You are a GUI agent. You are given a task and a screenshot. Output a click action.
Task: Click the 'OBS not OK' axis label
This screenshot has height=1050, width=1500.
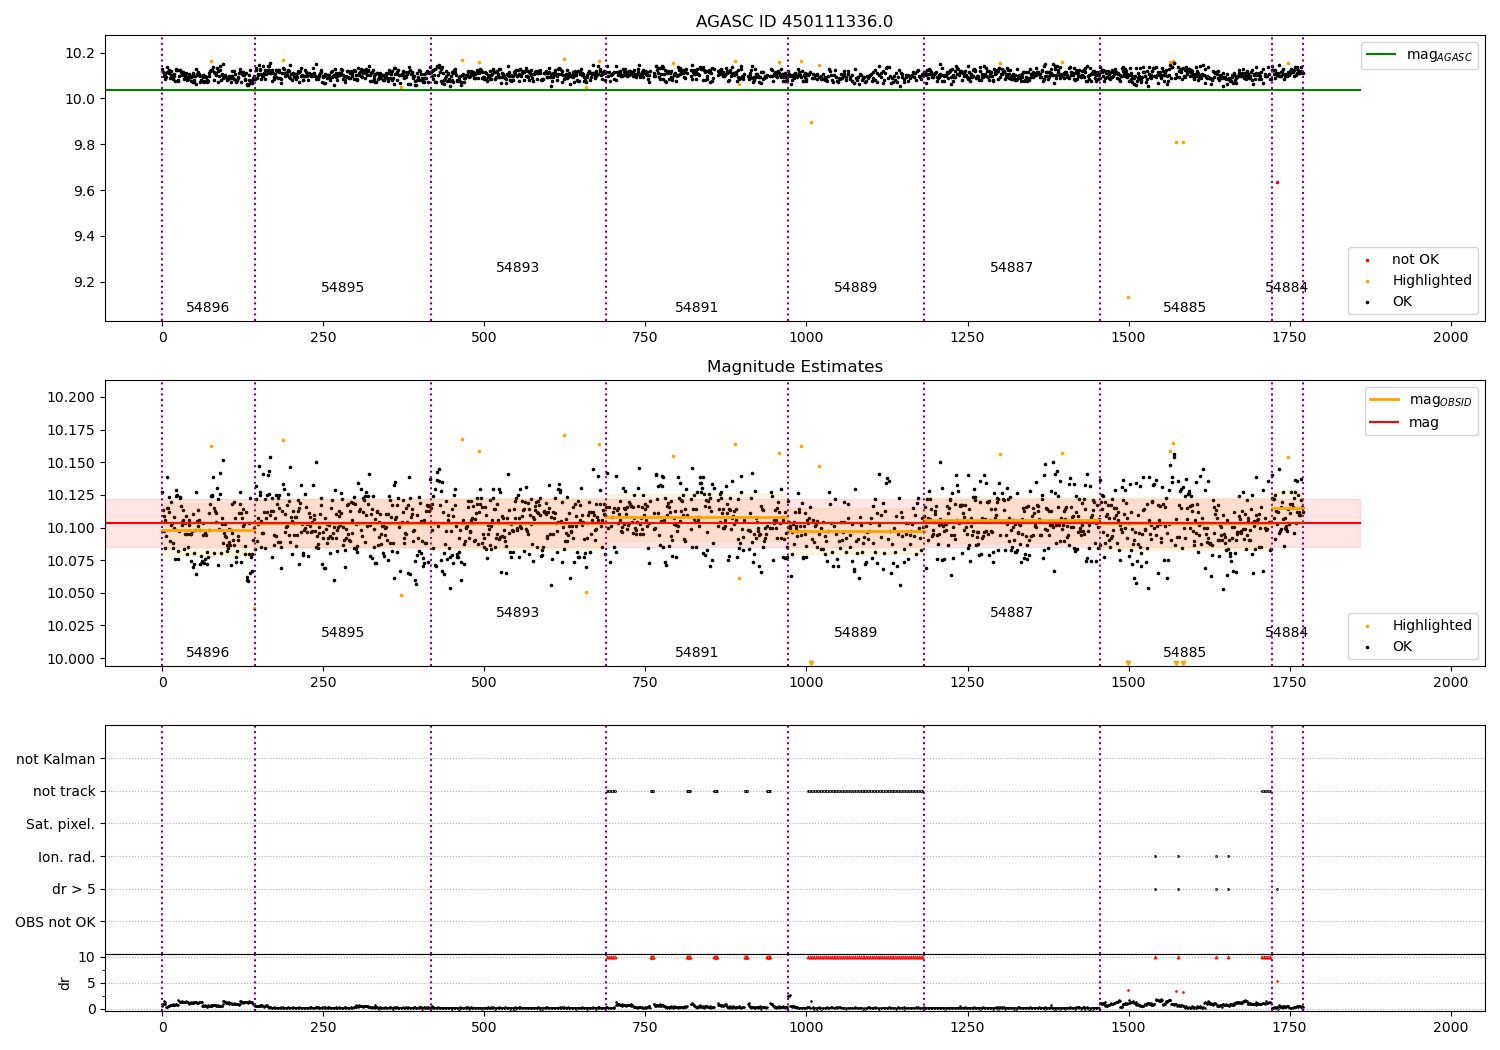(x=56, y=922)
